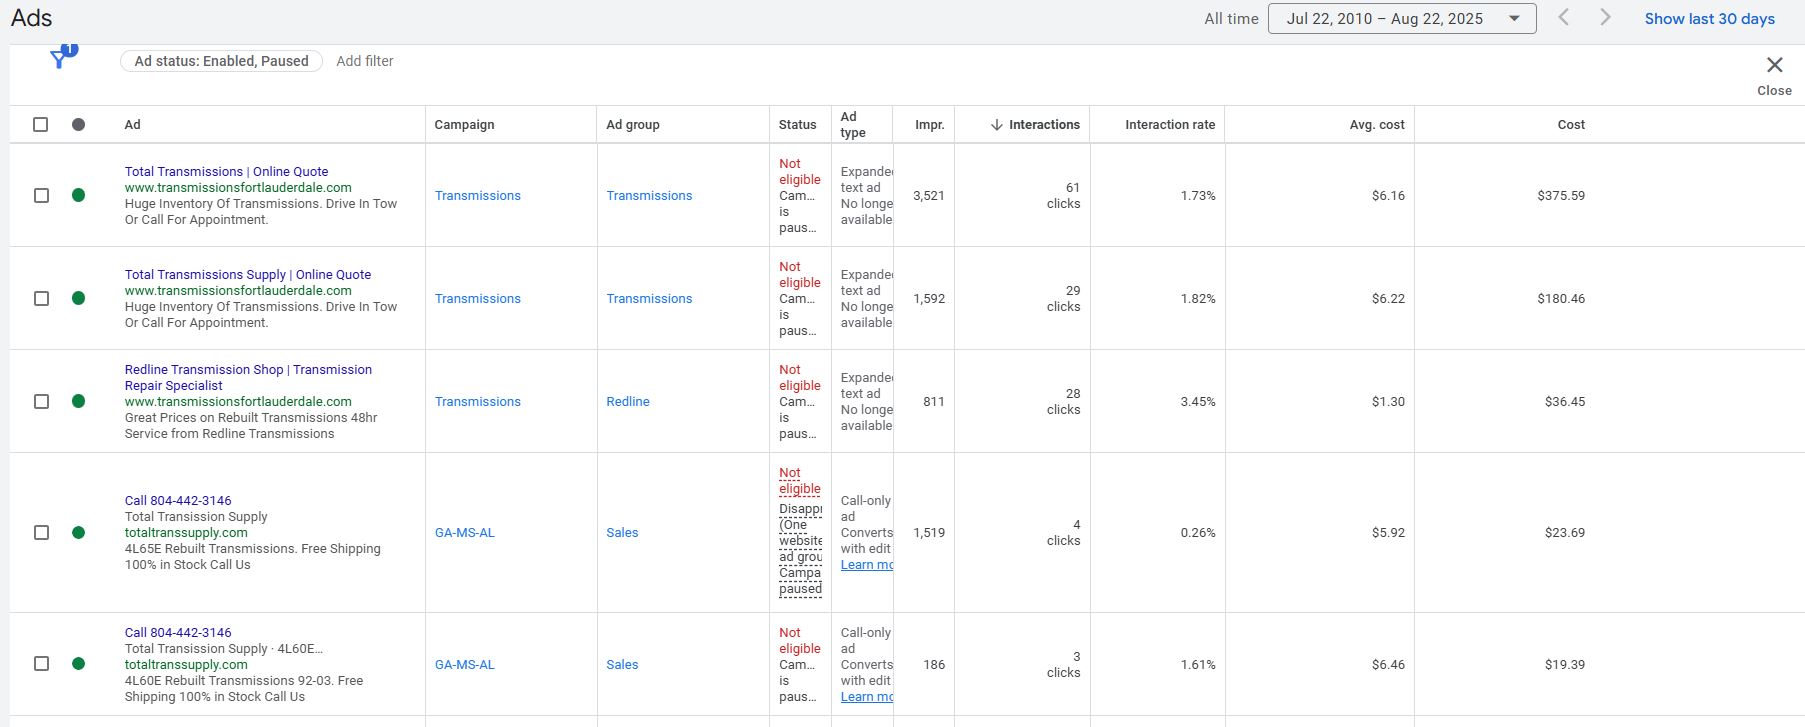The image size is (1805, 727).
Task: Click the All time label
Action: pyautogui.click(x=1231, y=19)
